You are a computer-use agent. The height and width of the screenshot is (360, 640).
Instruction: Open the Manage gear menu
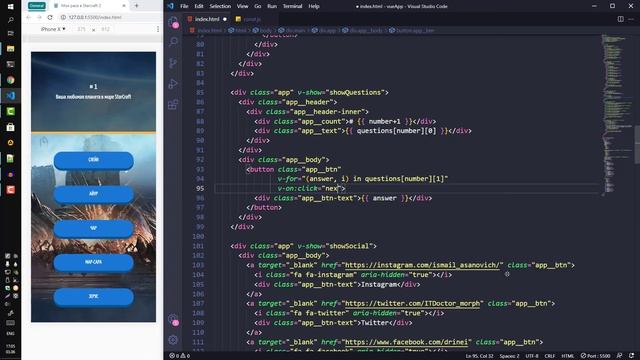point(173,340)
